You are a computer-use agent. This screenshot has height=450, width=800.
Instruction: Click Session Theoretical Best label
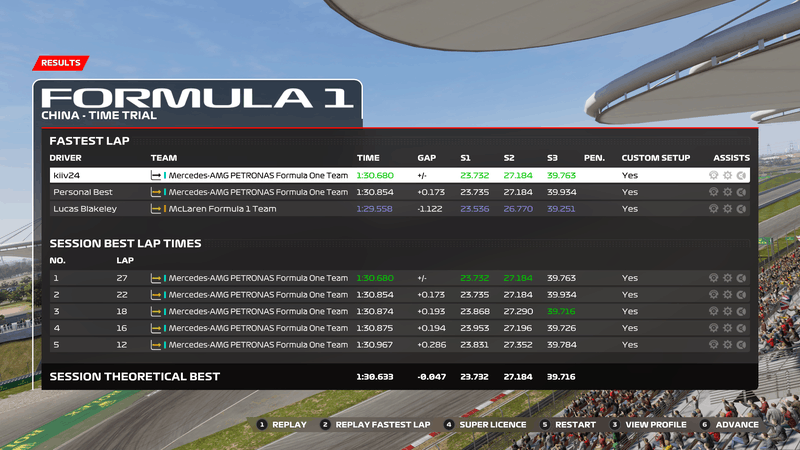tap(135, 377)
